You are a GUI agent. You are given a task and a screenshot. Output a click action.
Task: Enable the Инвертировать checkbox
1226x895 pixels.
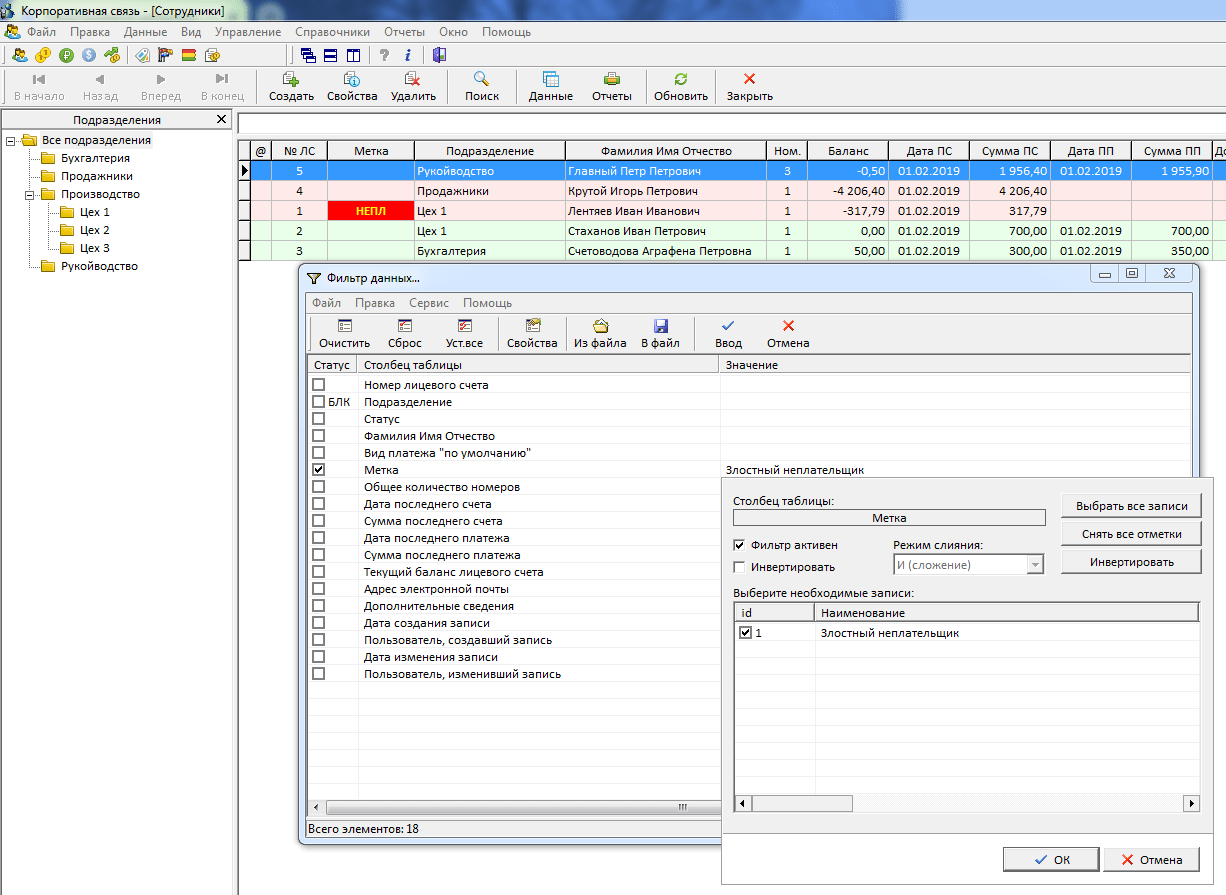739,567
